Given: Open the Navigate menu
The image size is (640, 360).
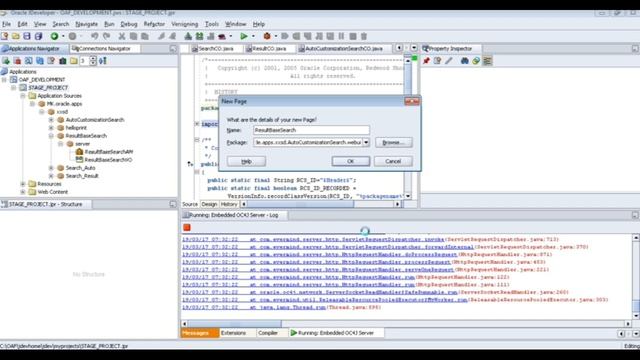Looking at the screenshot, I should (x=87, y=24).
